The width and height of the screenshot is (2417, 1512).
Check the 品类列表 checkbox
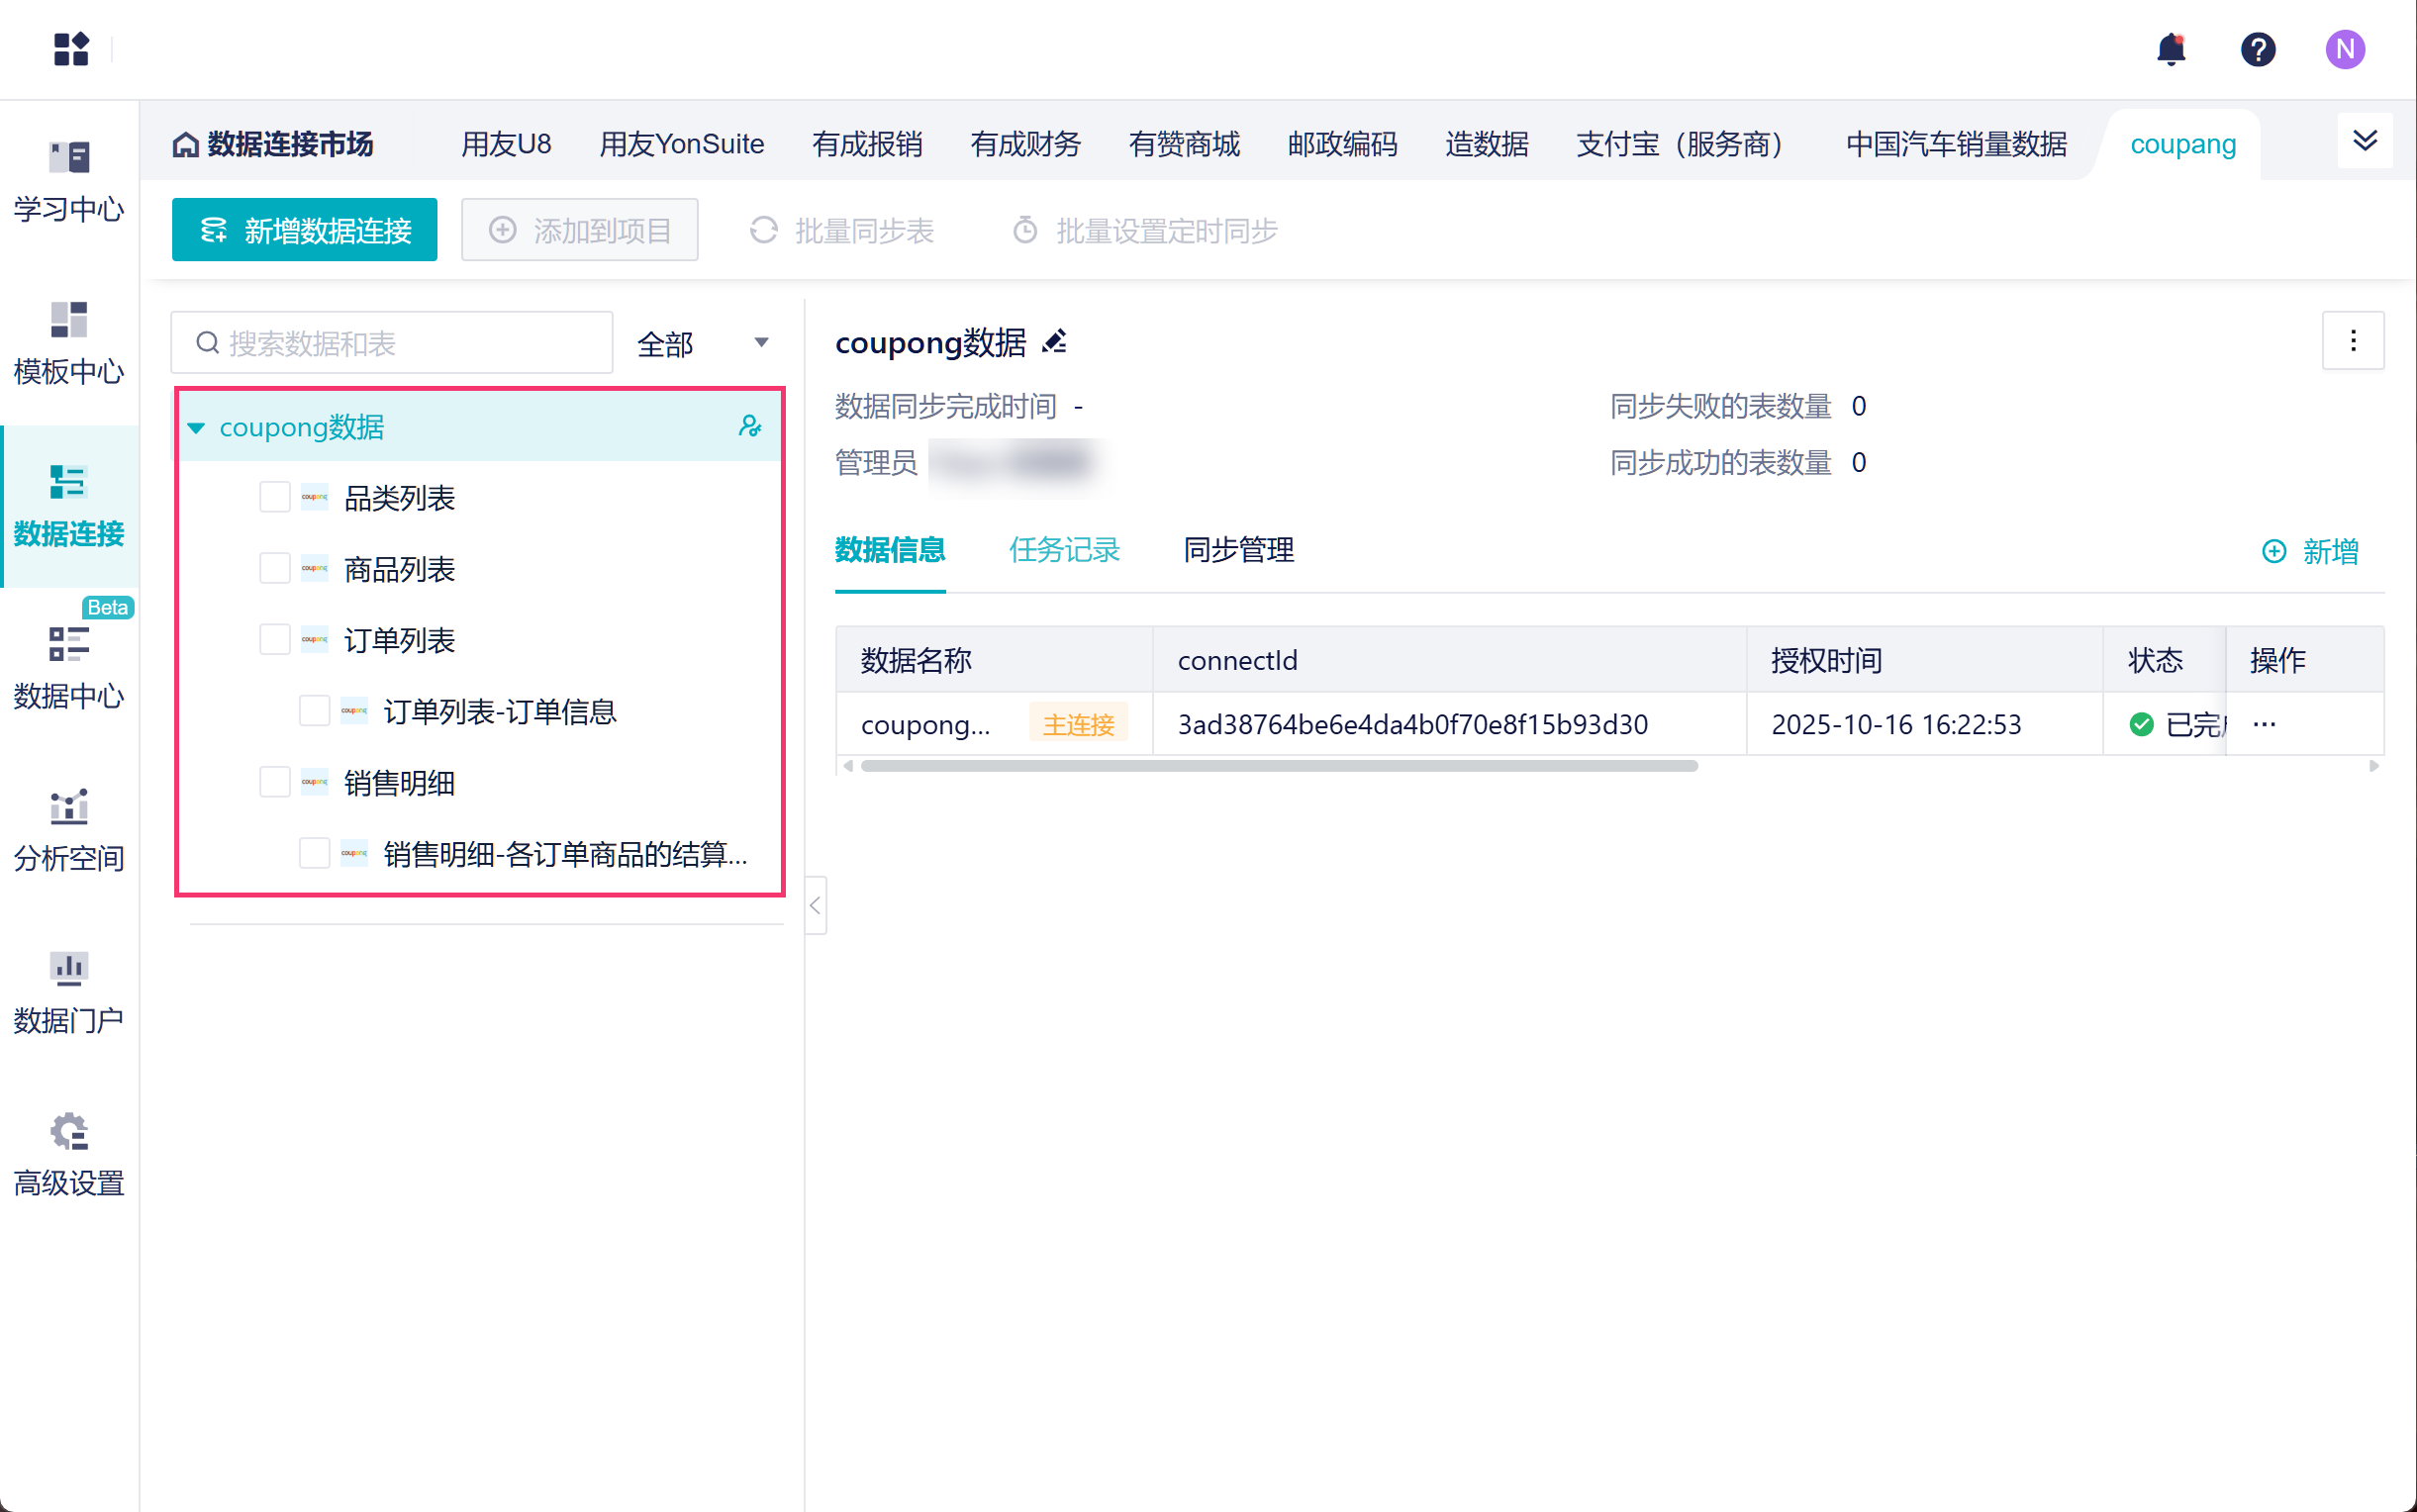pyautogui.click(x=274, y=497)
